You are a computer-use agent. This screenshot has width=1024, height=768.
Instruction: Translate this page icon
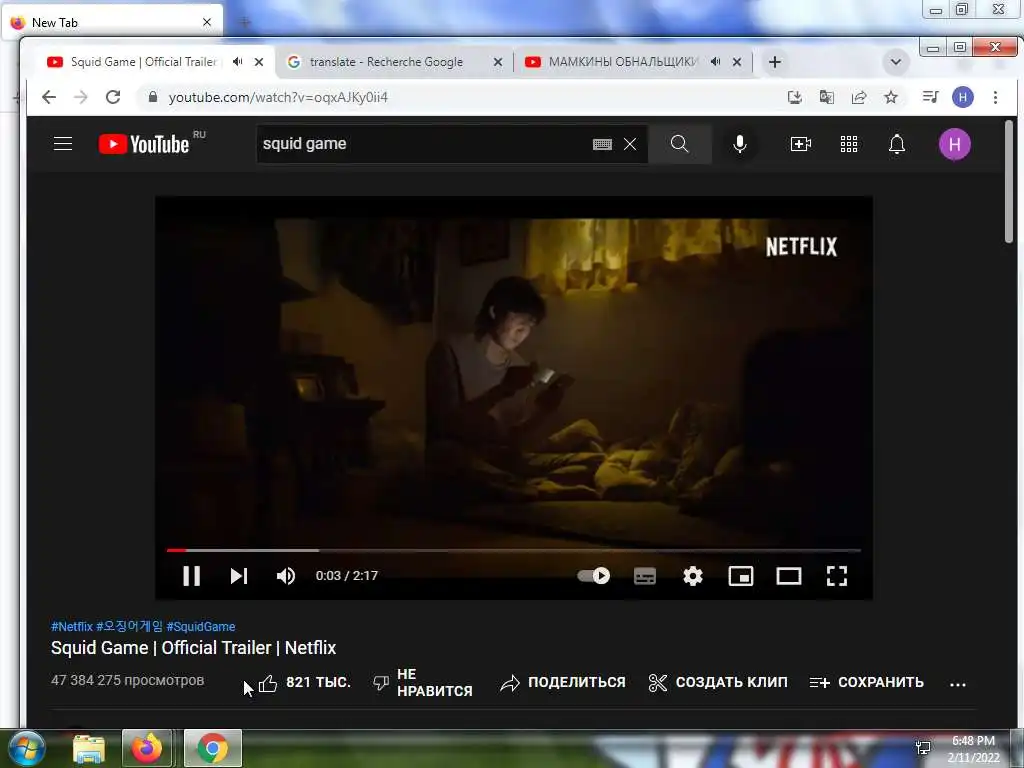826,97
